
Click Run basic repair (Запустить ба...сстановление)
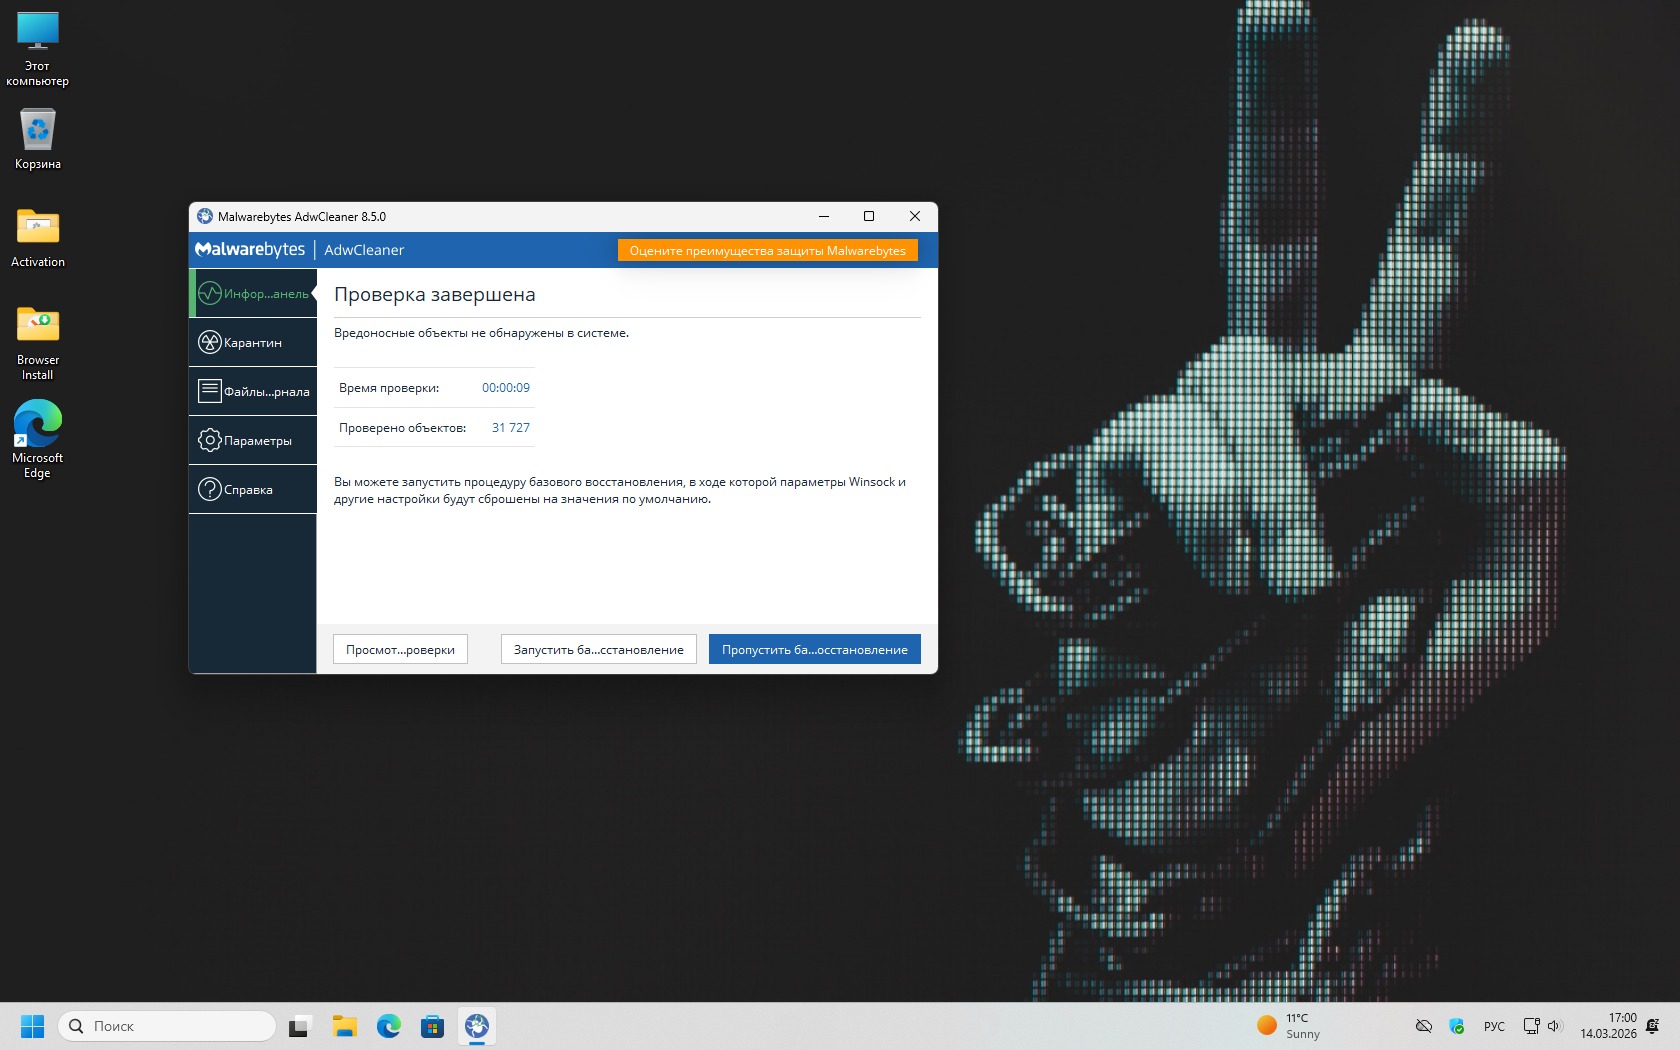pos(598,649)
